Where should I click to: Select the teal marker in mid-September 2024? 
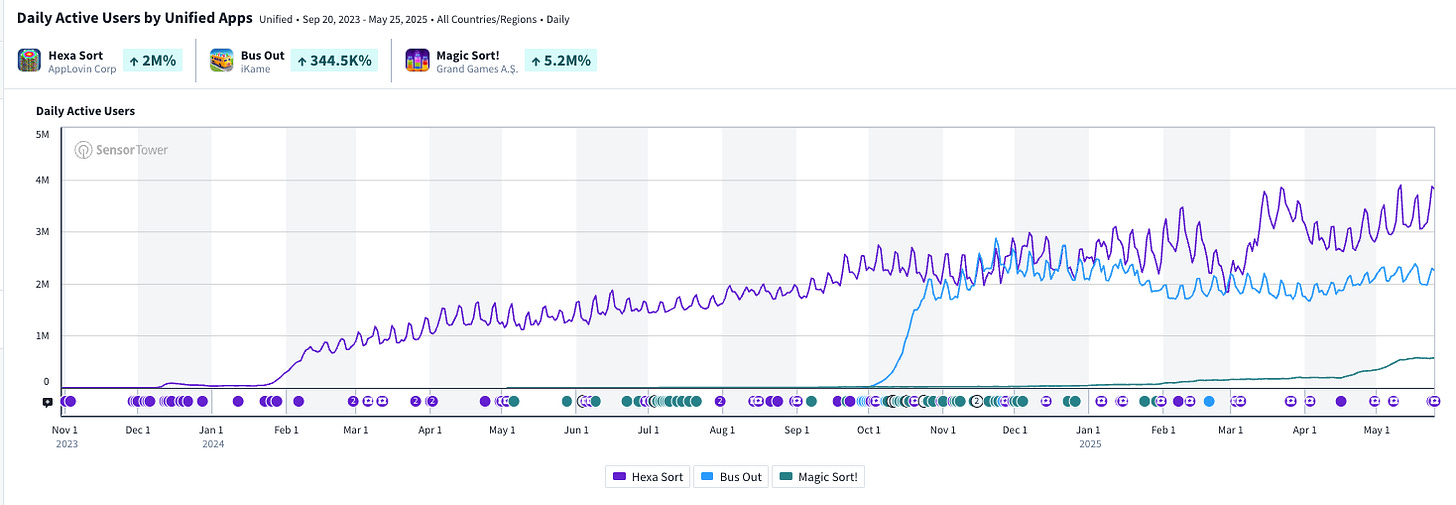811,401
